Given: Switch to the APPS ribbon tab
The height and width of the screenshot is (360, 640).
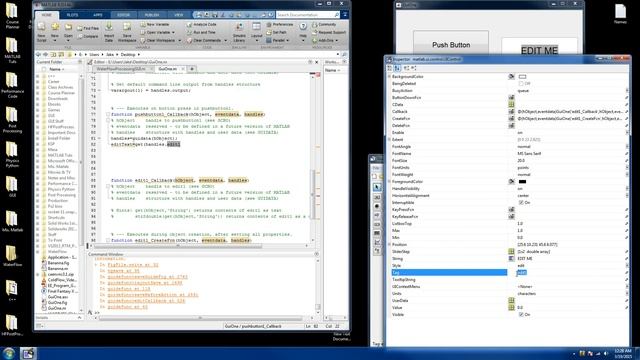Looking at the screenshot, I should [98, 15].
